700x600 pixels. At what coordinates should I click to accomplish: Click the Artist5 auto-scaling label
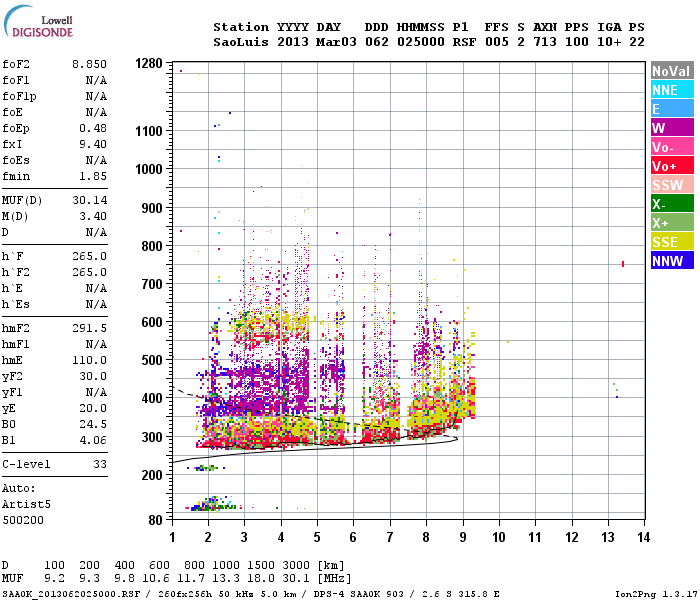point(26,504)
